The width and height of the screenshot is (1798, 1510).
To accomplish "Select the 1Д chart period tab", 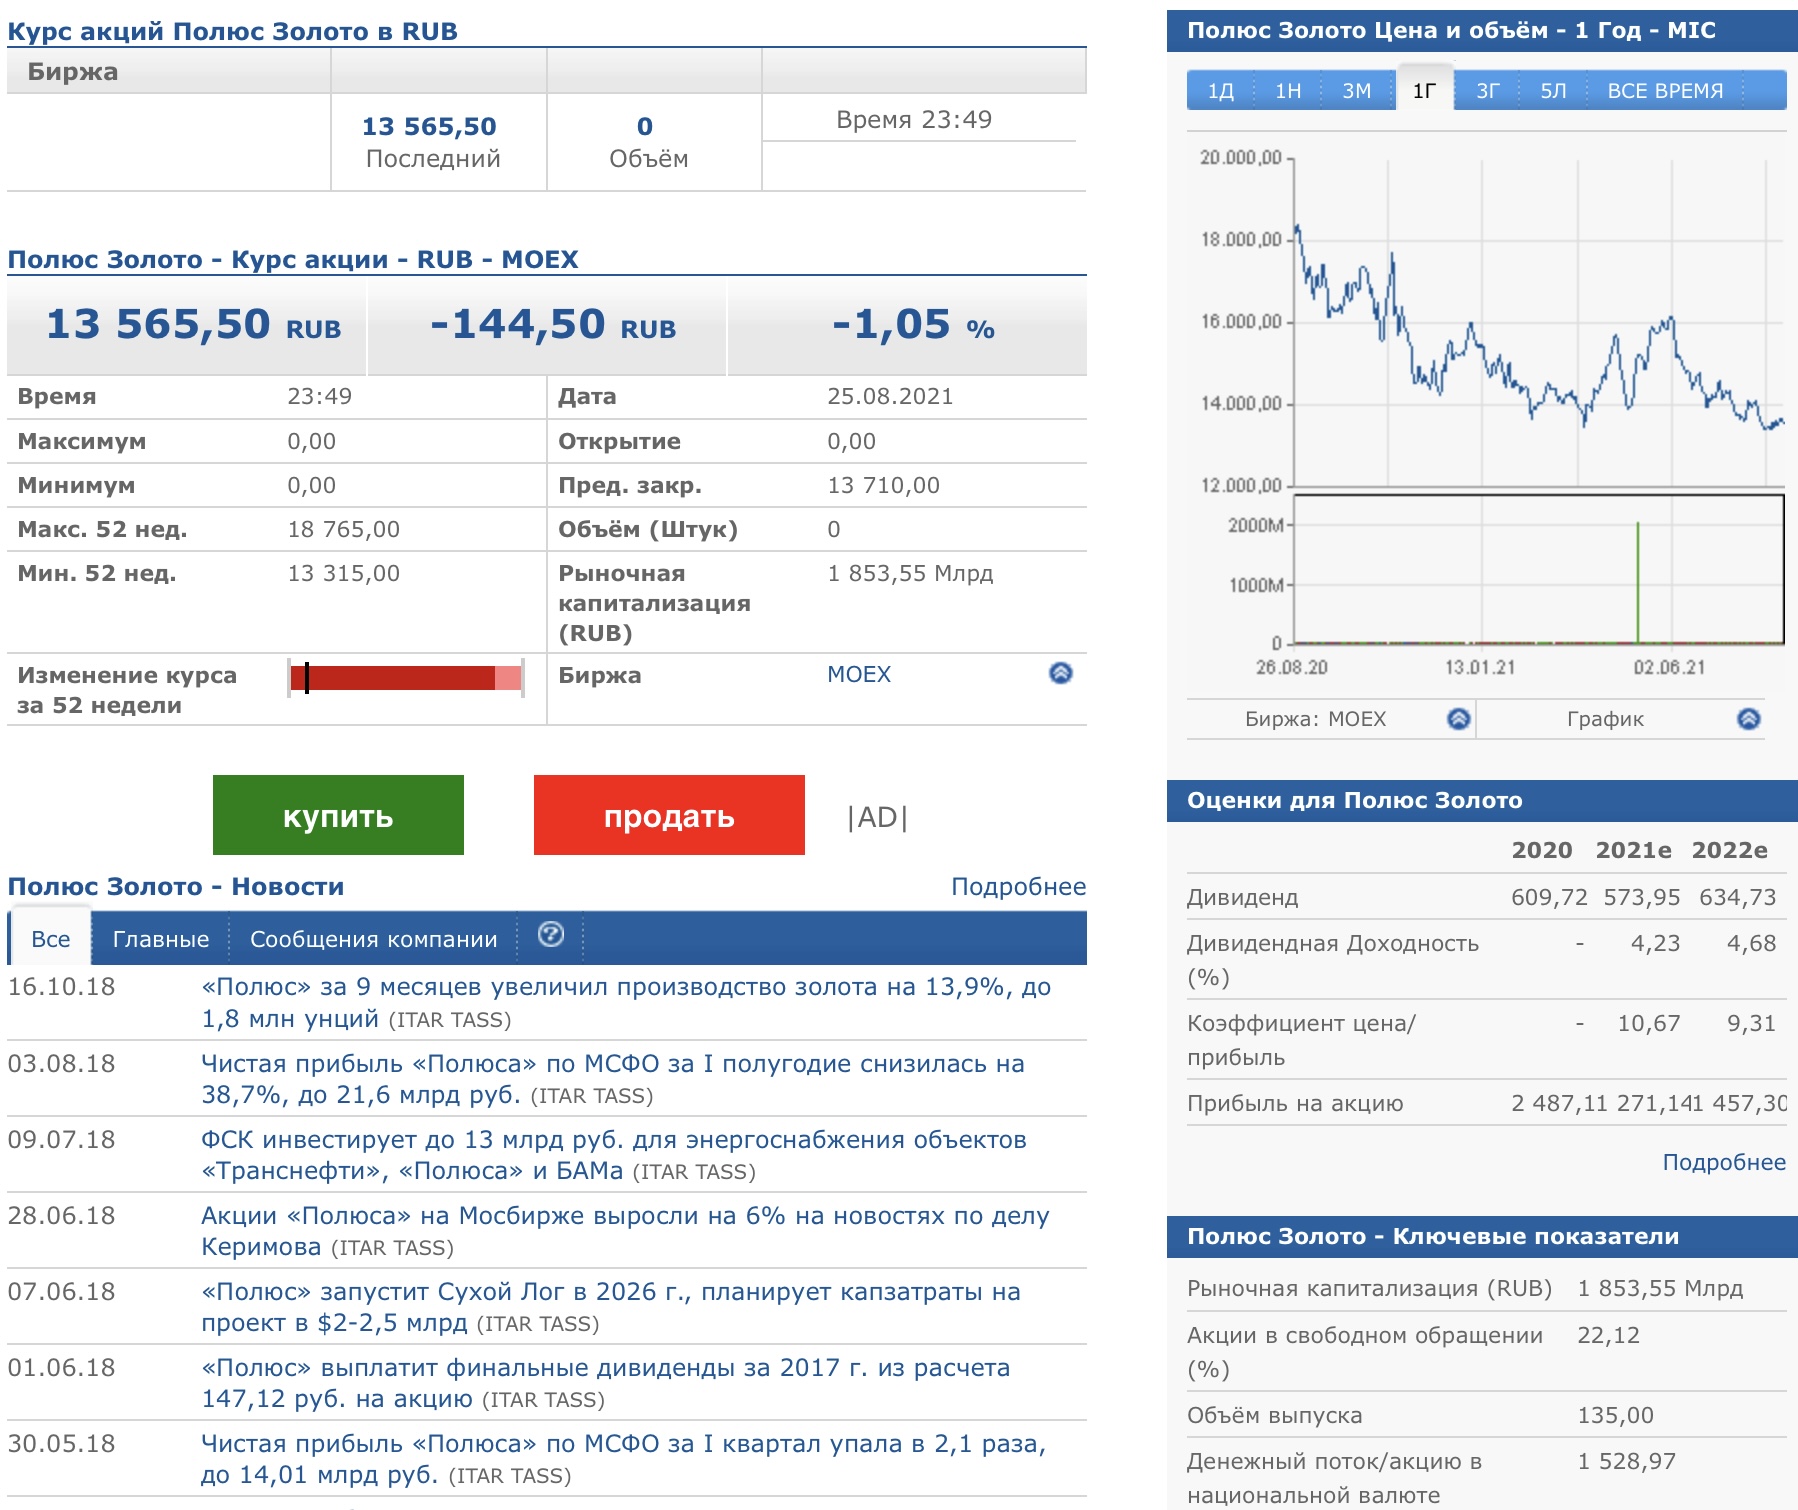I will click(1220, 91).
